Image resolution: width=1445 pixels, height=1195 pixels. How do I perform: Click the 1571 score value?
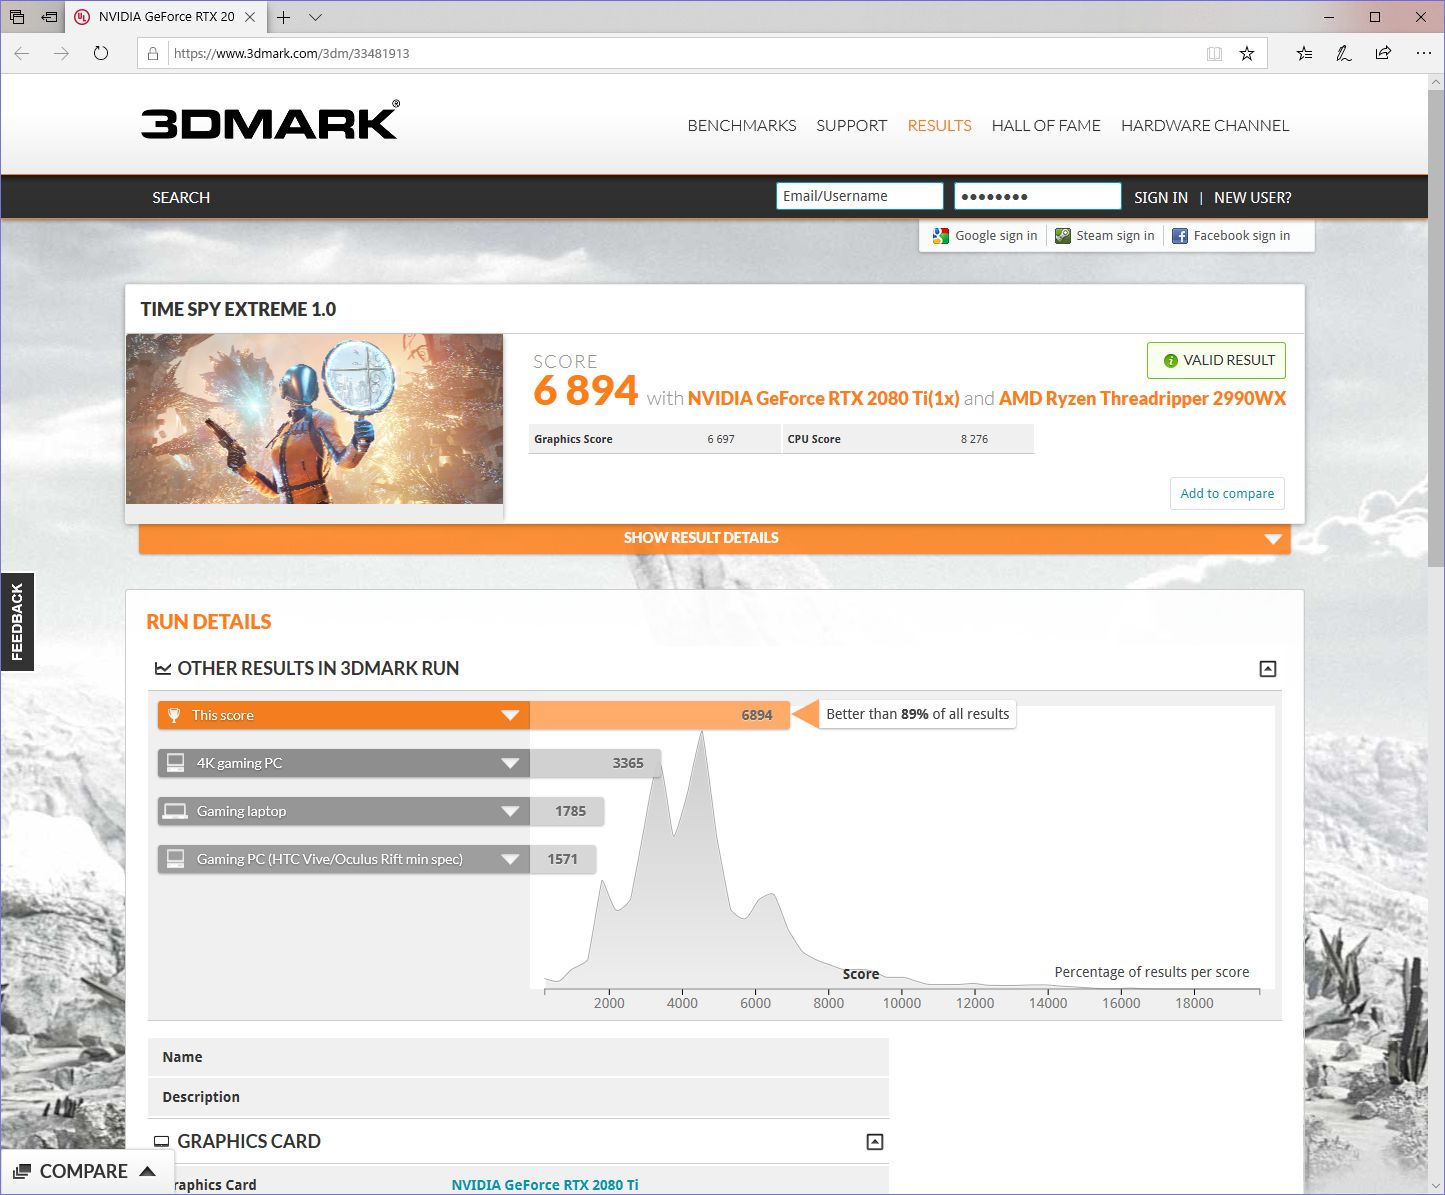point(563,859)
